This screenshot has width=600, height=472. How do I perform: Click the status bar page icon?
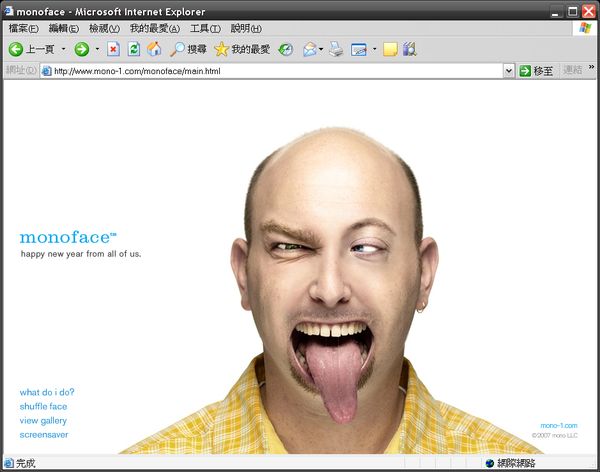9,463
